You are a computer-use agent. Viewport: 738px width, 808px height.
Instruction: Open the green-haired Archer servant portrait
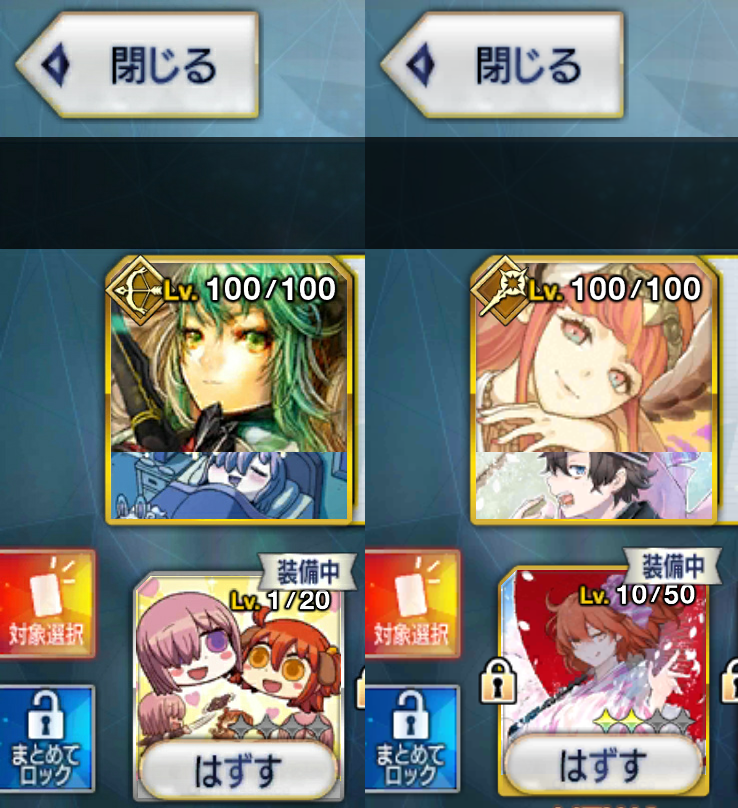click(229, 357)
